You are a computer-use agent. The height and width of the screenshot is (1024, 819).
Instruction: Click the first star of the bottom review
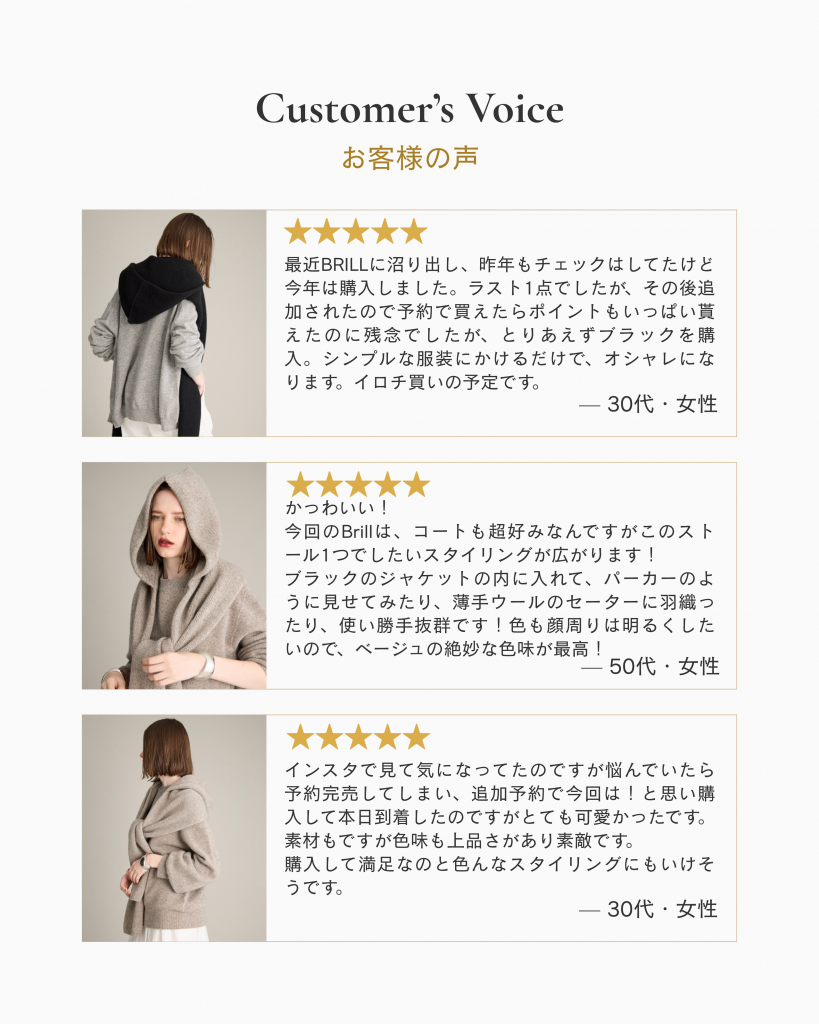click(x=300, y=737)
